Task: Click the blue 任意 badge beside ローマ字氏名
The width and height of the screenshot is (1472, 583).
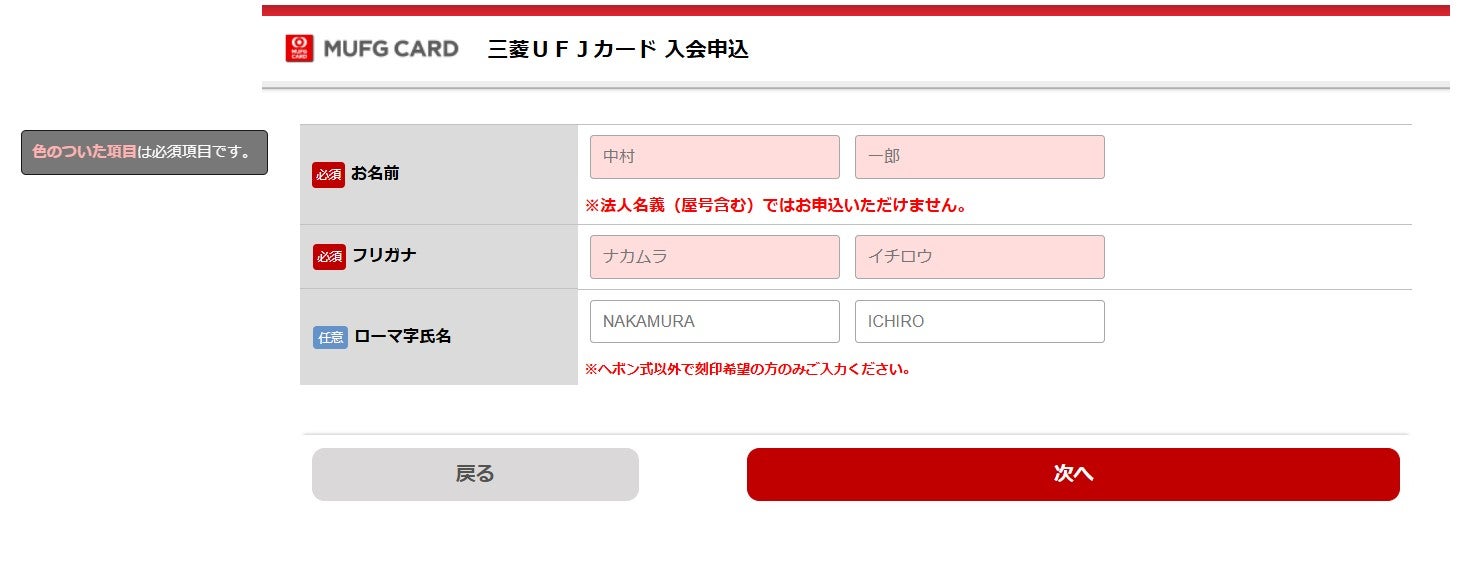Action: click(x=330, y=337)
